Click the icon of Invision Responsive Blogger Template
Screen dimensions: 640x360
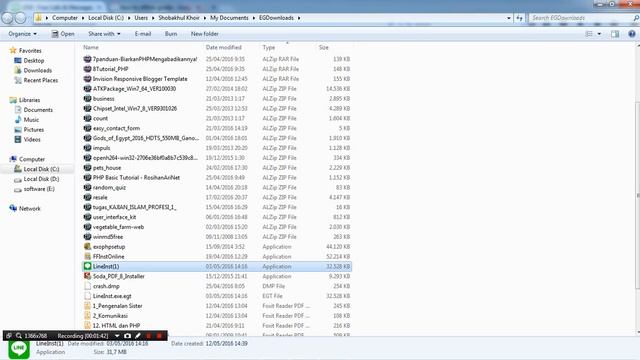coord(87,79)
